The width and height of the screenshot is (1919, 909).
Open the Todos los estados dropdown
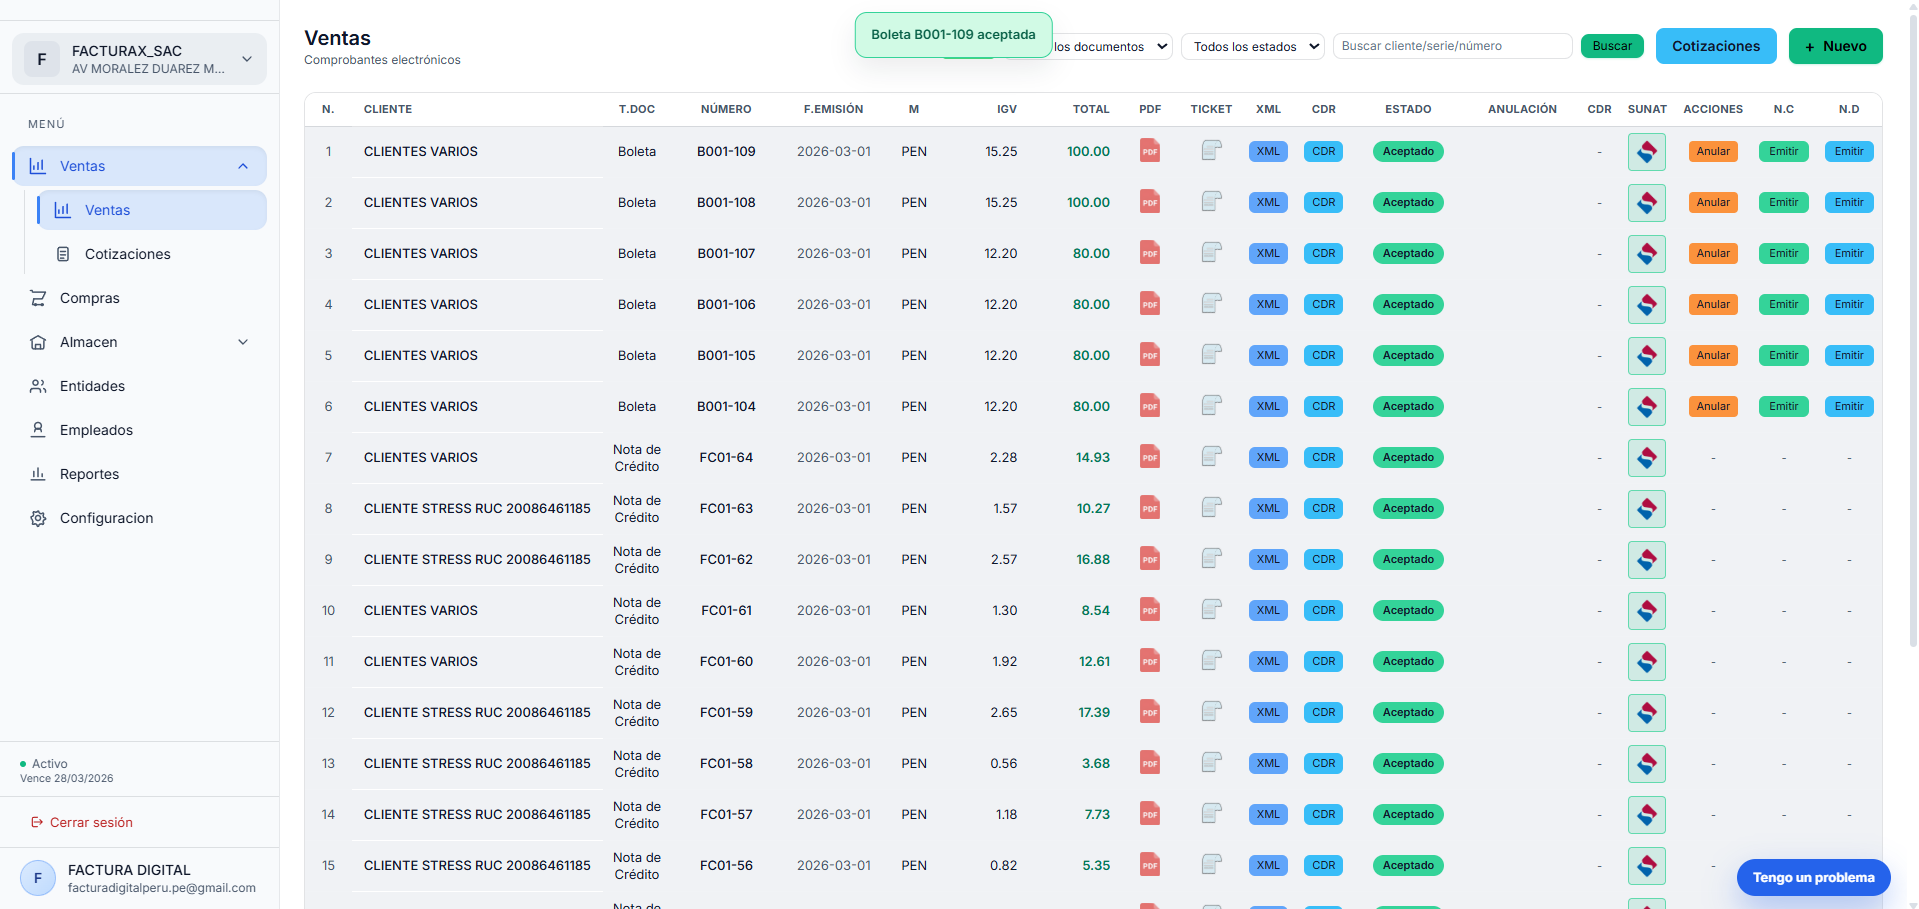click(1253, 47)
